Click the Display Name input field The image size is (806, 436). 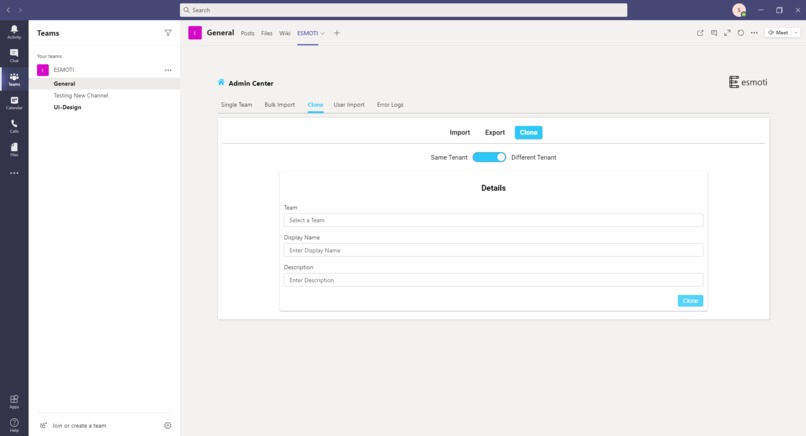(x=493, y=250)
